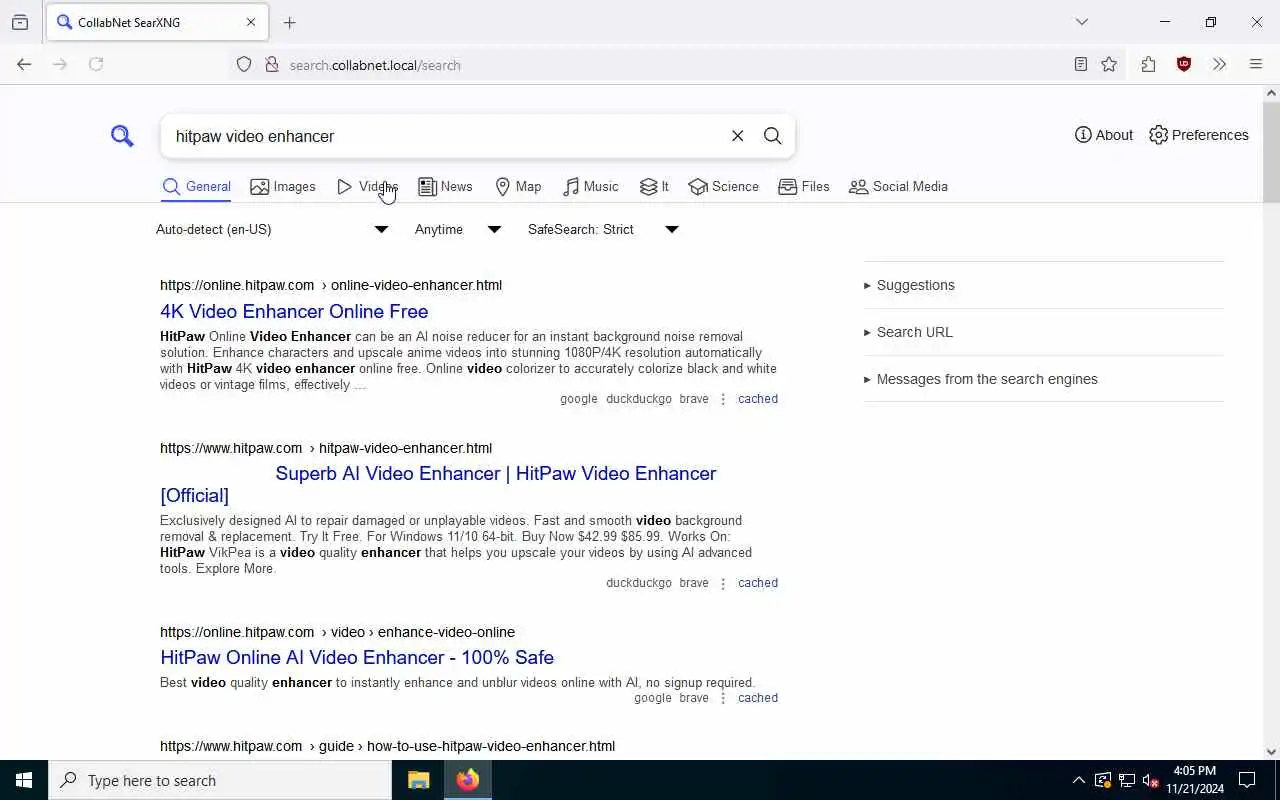1280x800 pixels.
Task: Open the Windows Start menu
Action: point(24,780)
